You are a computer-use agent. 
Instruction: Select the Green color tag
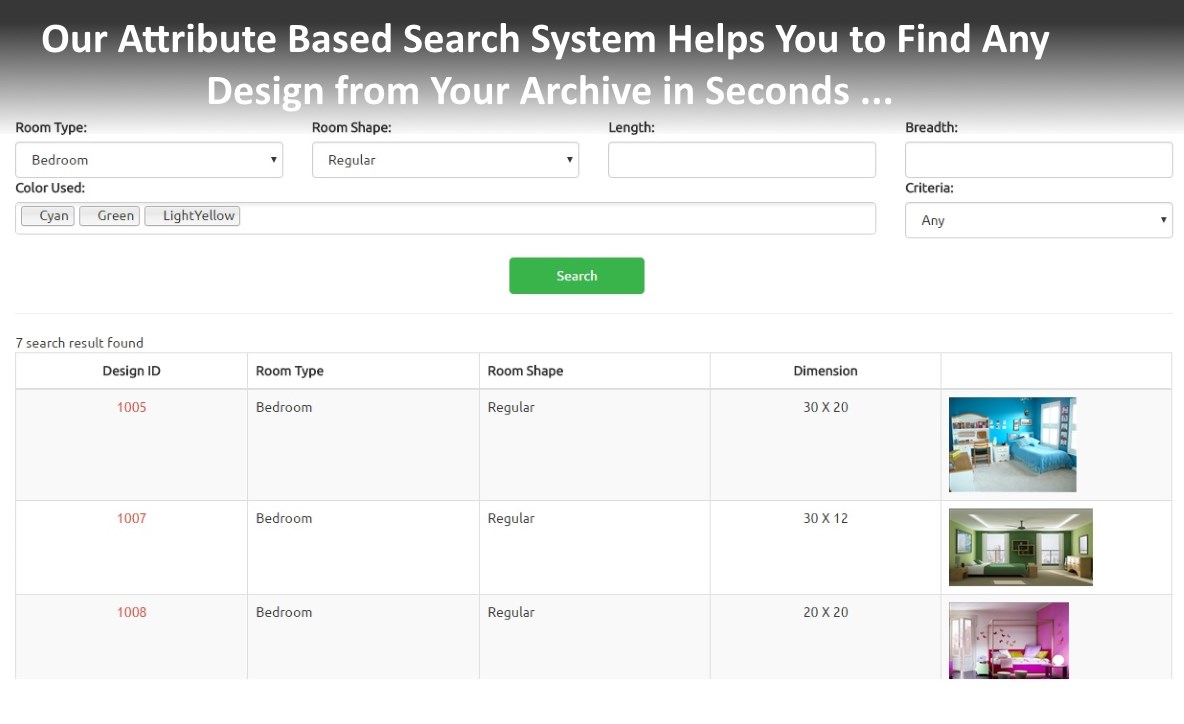(110, 216)
